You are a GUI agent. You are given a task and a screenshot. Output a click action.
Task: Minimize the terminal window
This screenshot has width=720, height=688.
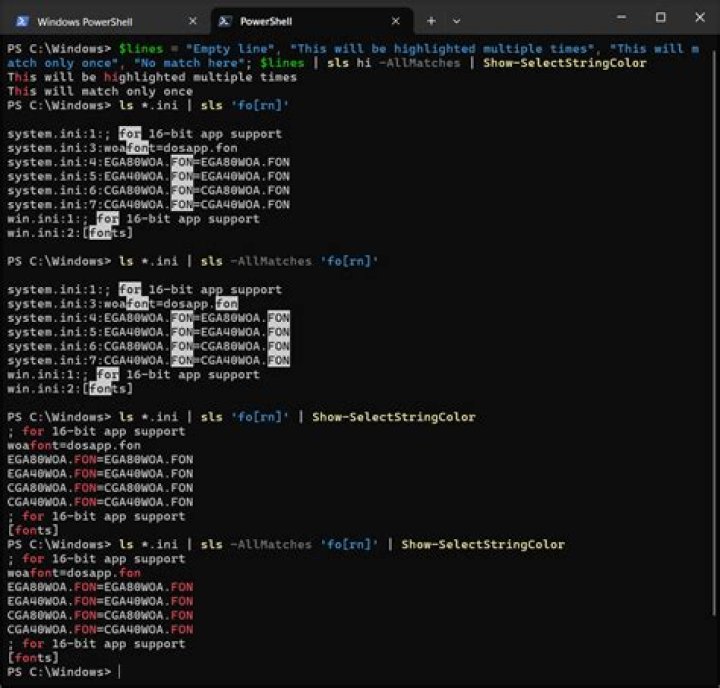[x=621, y=17]
